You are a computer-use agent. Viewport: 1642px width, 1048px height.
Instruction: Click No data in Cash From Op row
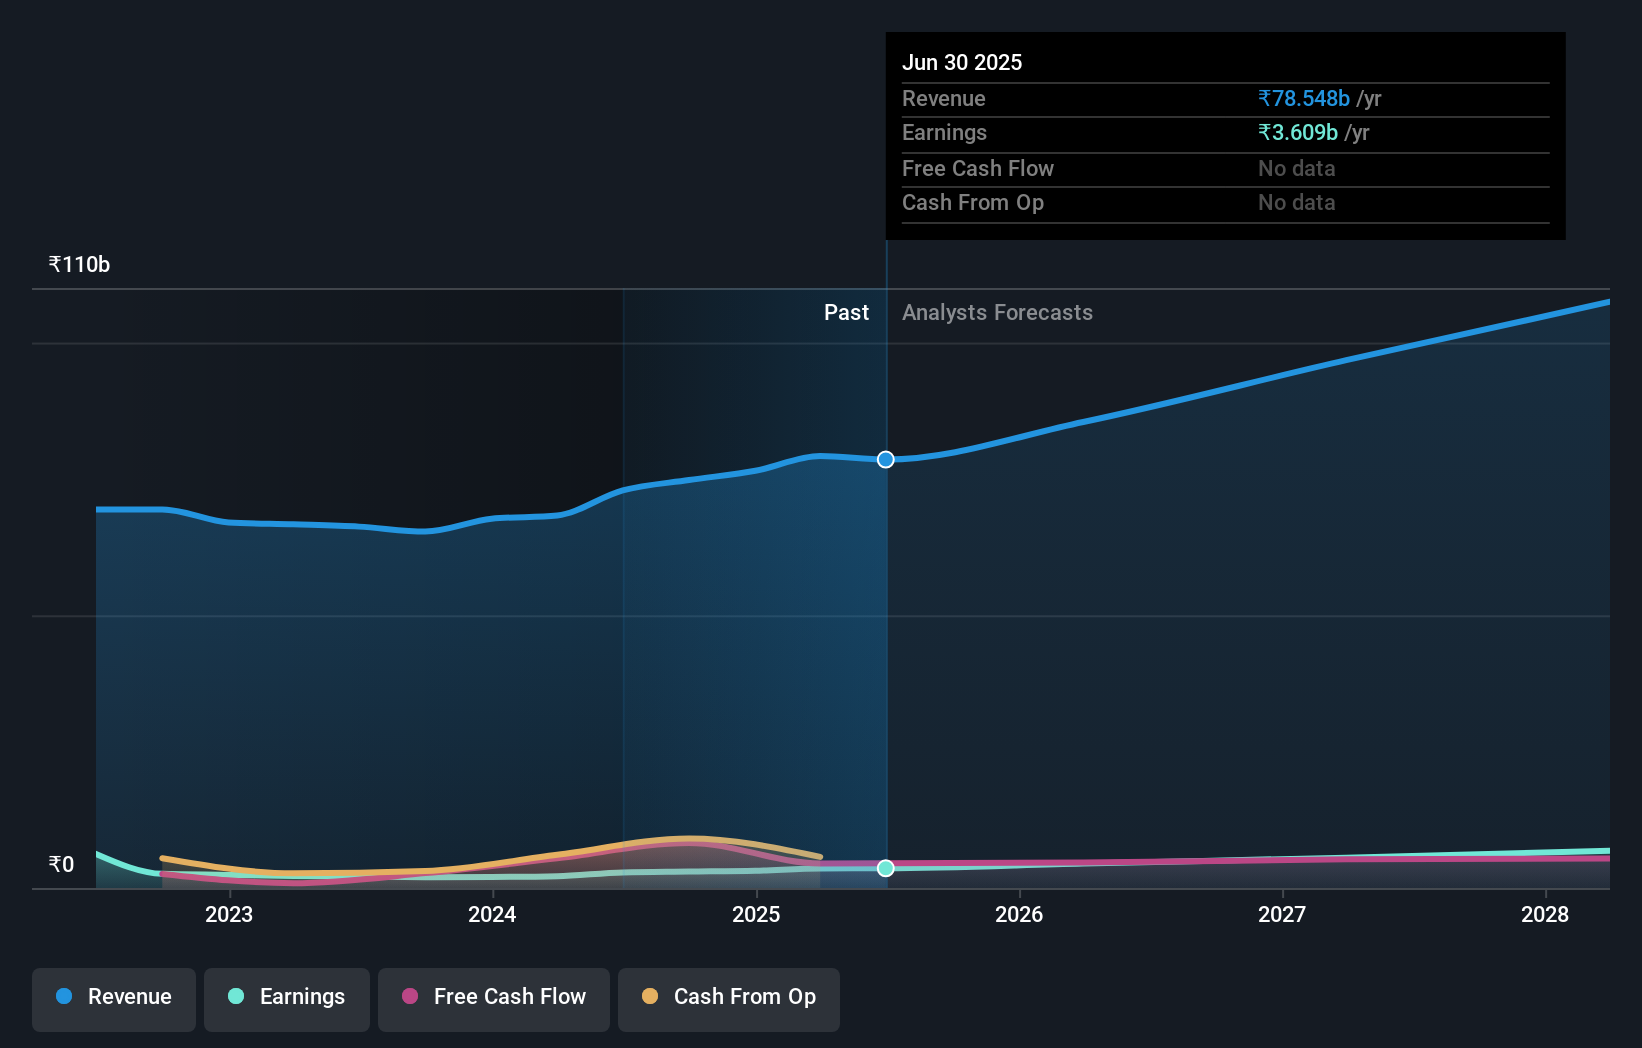click(x=1297, y=203)
